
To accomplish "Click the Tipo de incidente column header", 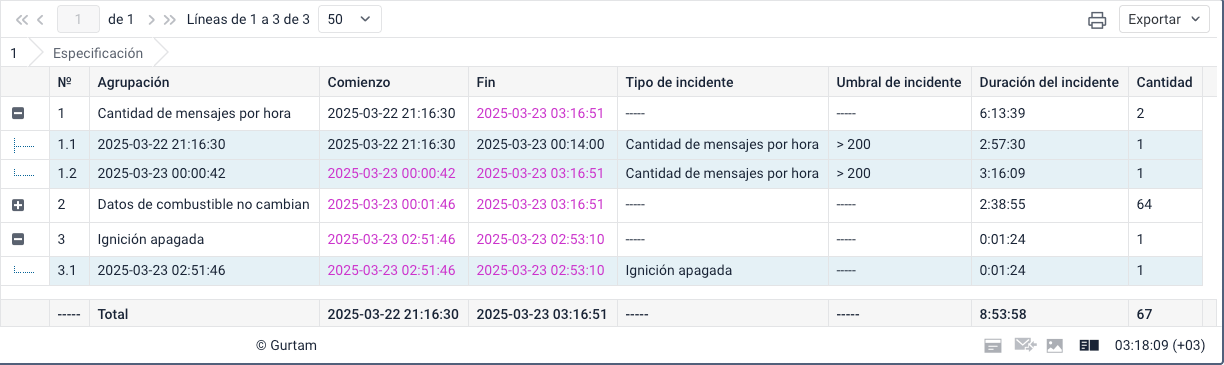I will (x=722, y=82).
